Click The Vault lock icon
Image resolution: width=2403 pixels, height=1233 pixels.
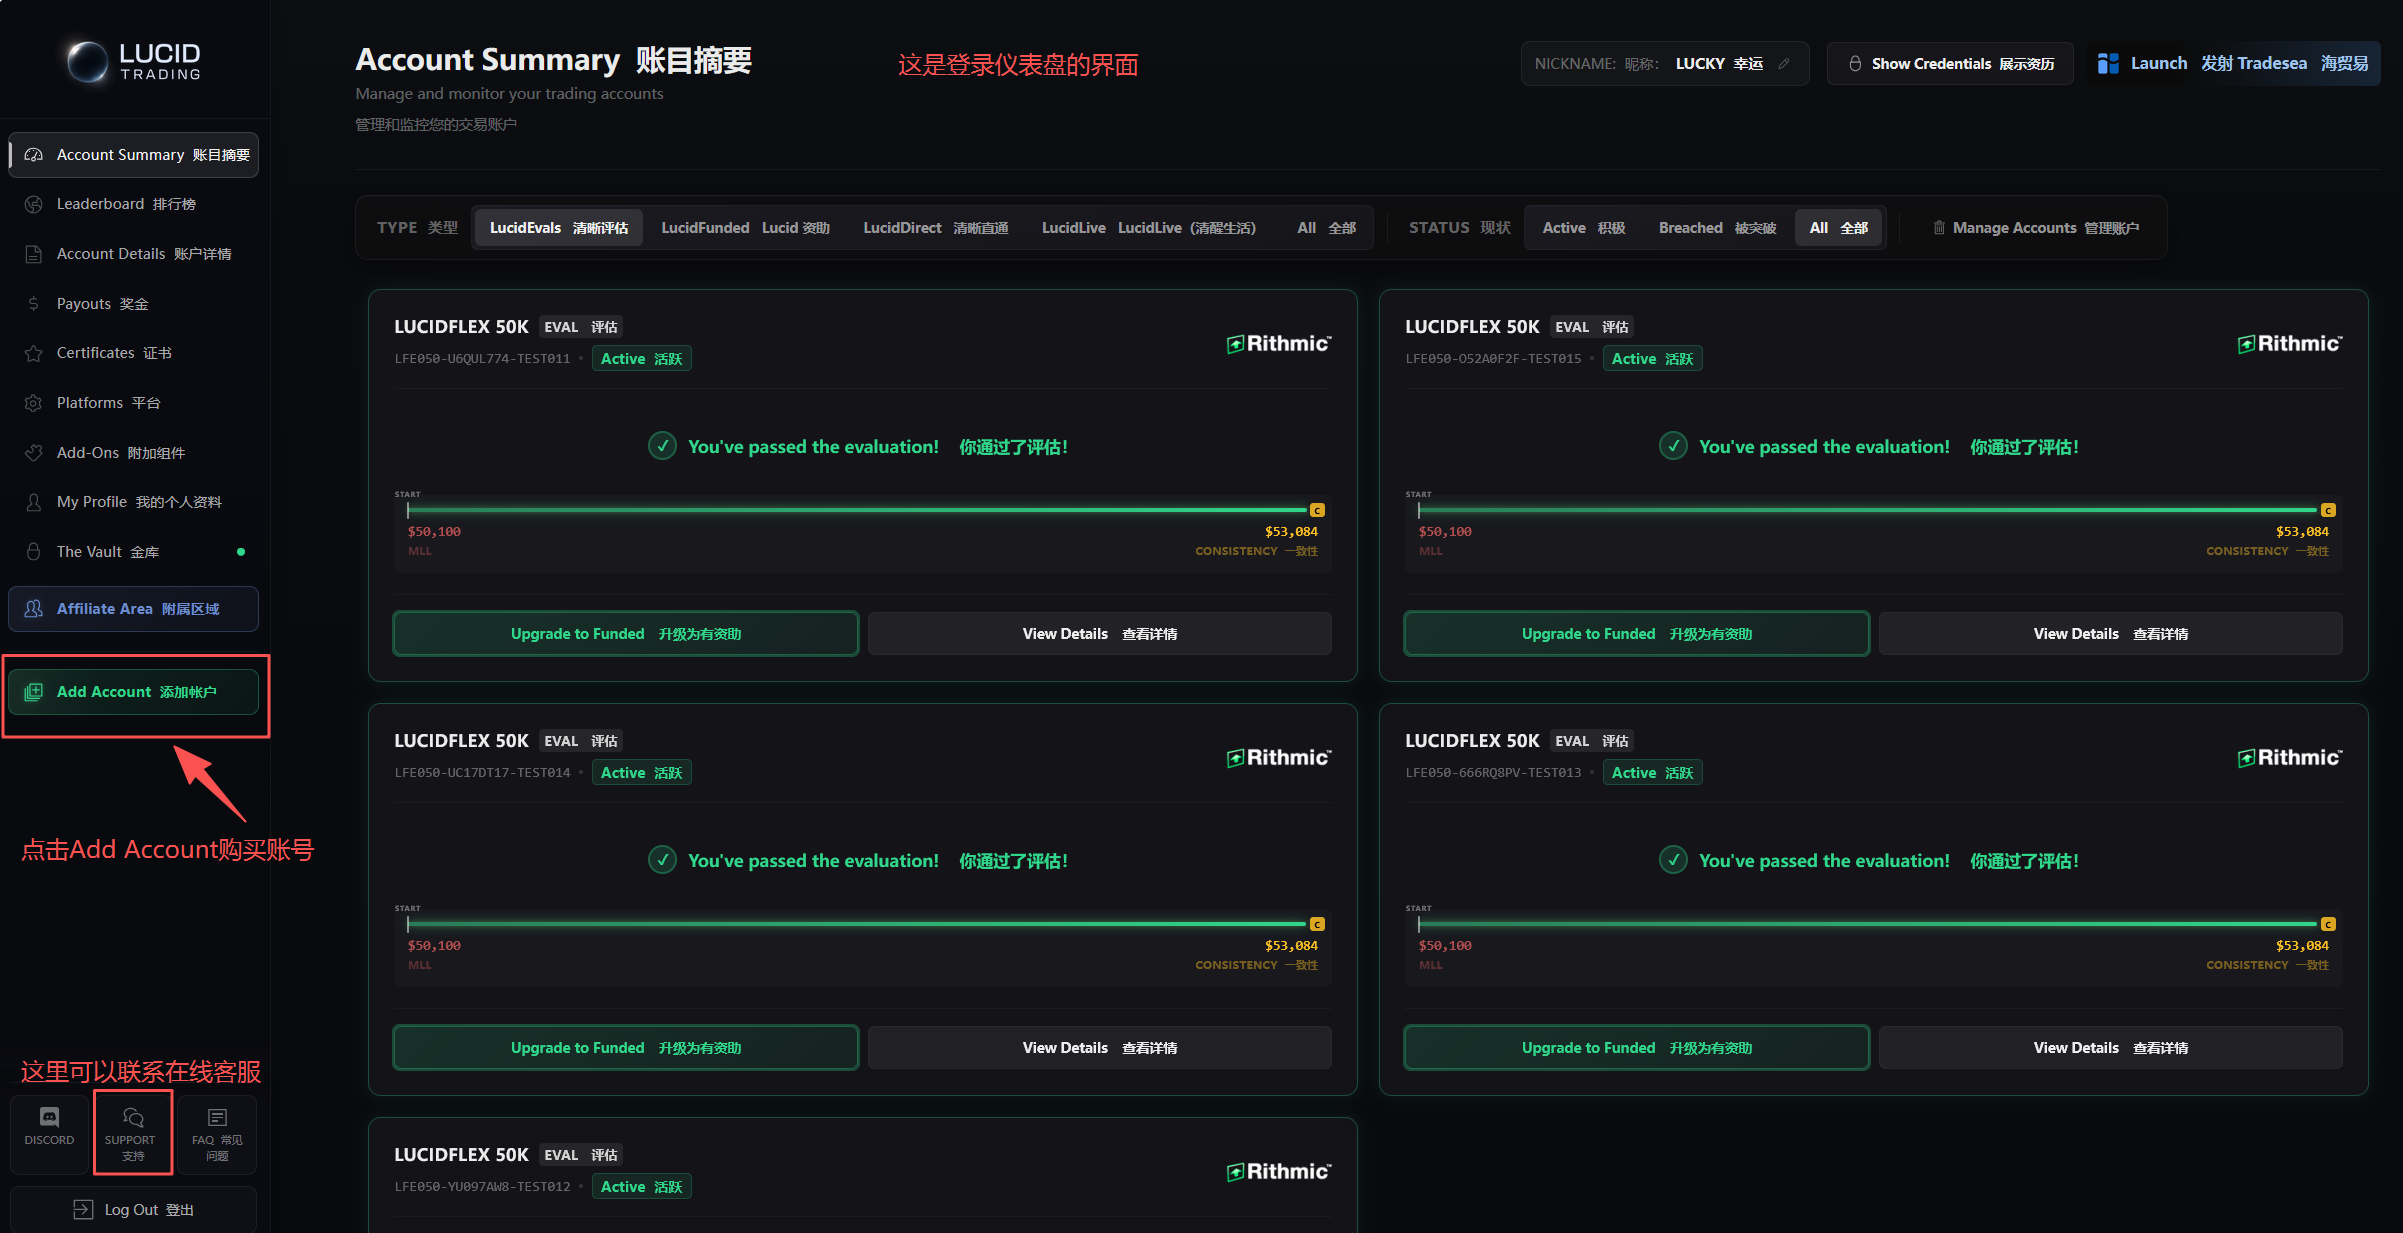[34, 552]
